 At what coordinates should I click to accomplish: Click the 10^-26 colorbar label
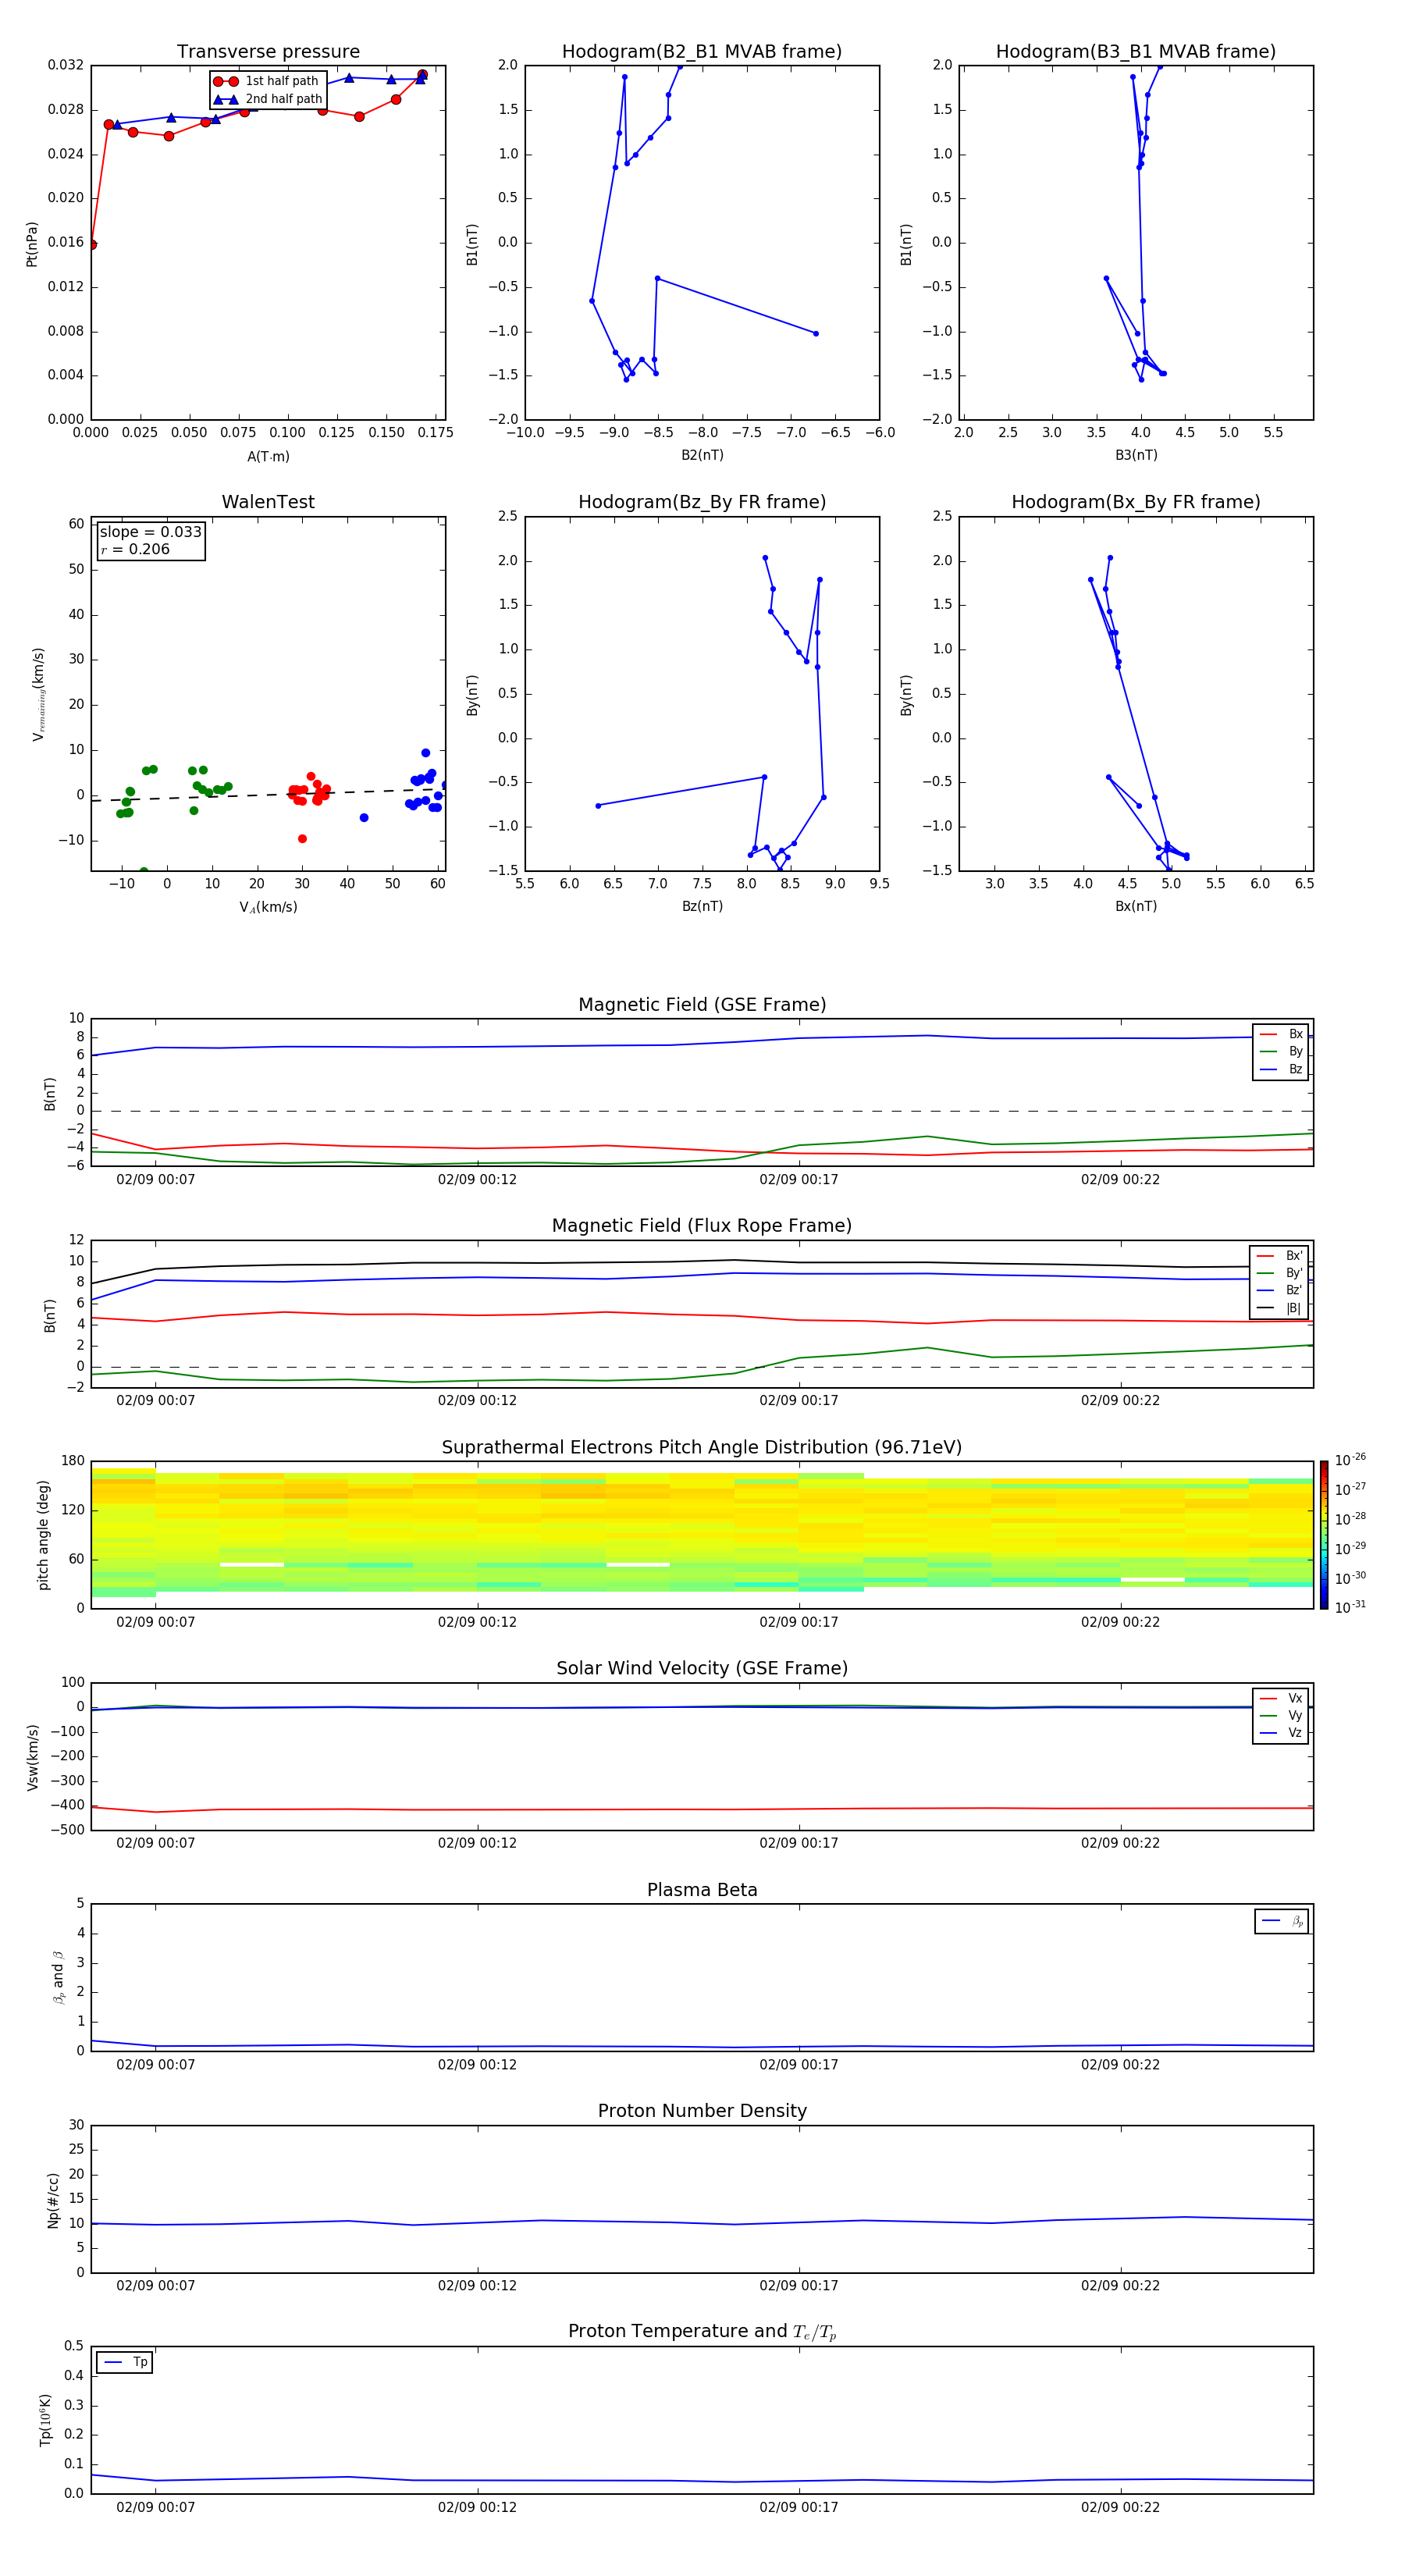1350,1460
